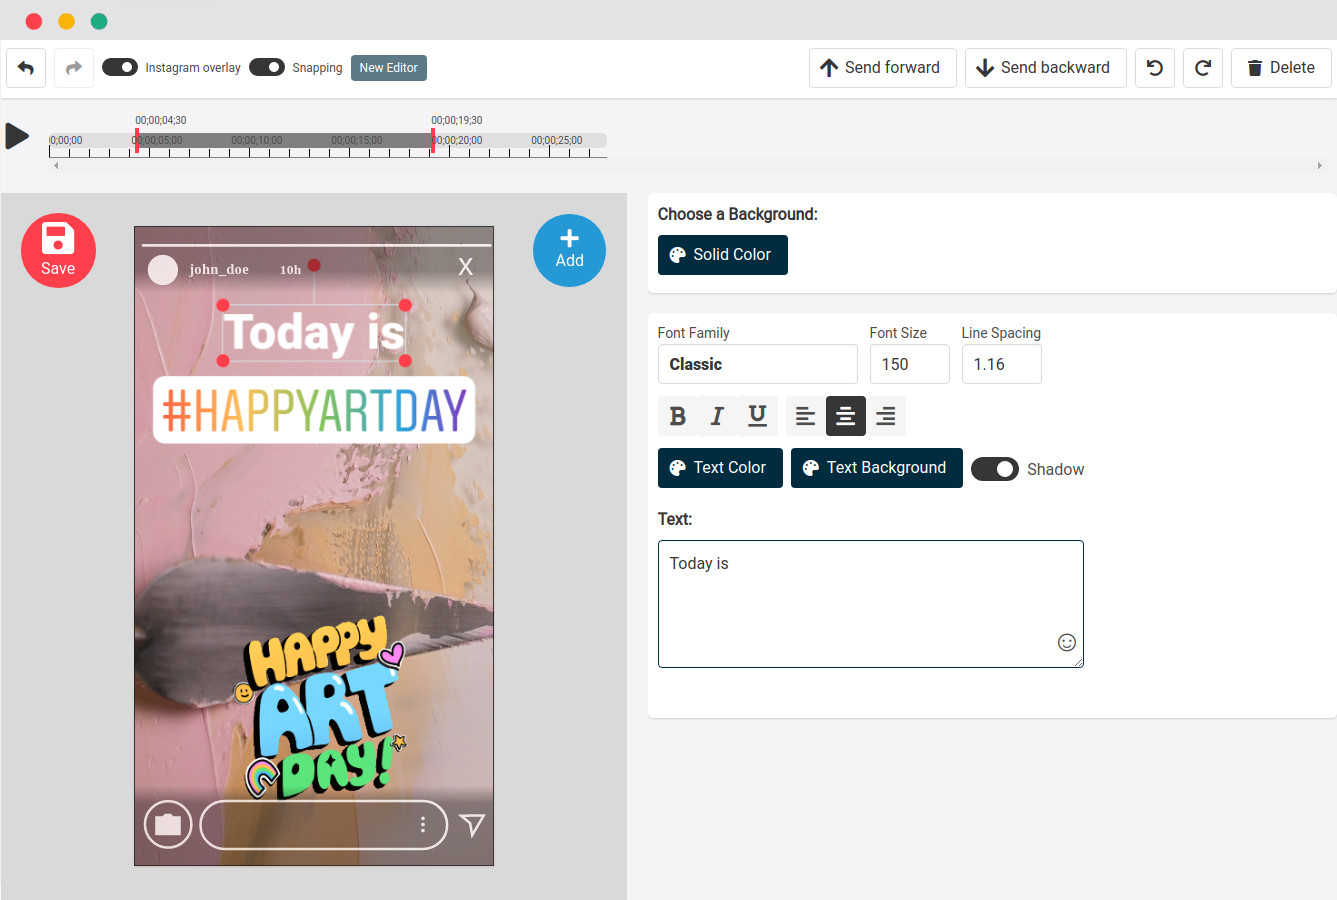Underline the selected text
1337x900 pixels.
756,415
